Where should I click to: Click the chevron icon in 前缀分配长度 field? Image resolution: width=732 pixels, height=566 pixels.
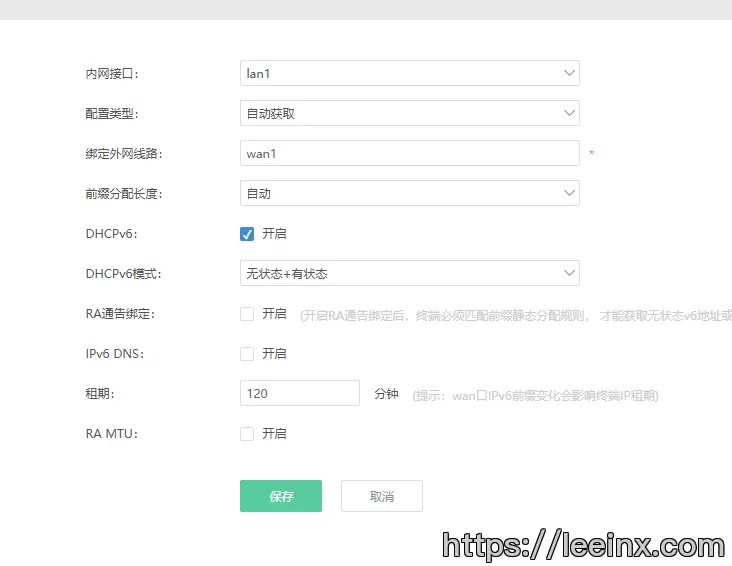pyautogui.click(x=569, y=193)
